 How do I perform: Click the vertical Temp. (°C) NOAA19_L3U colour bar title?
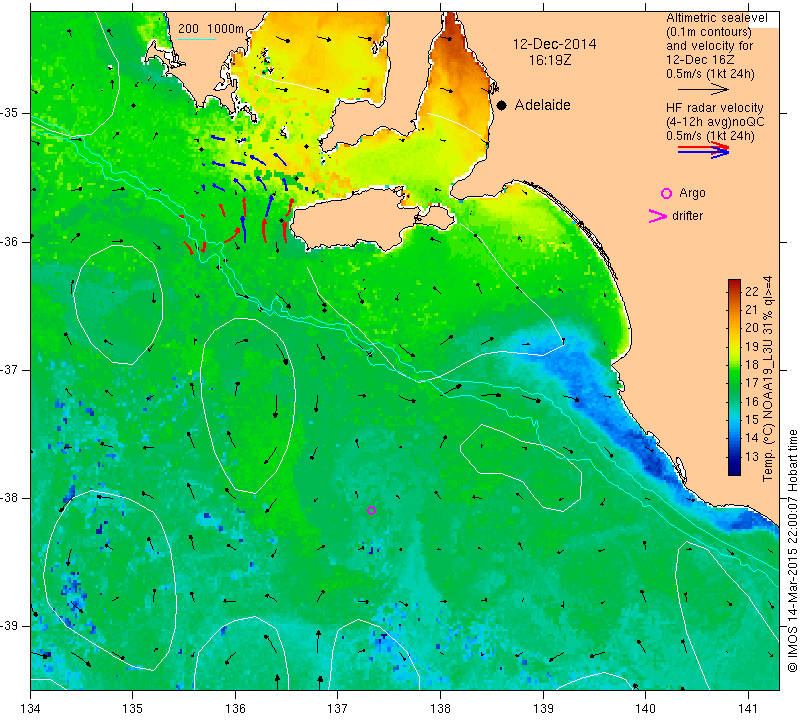click(768, 379)
